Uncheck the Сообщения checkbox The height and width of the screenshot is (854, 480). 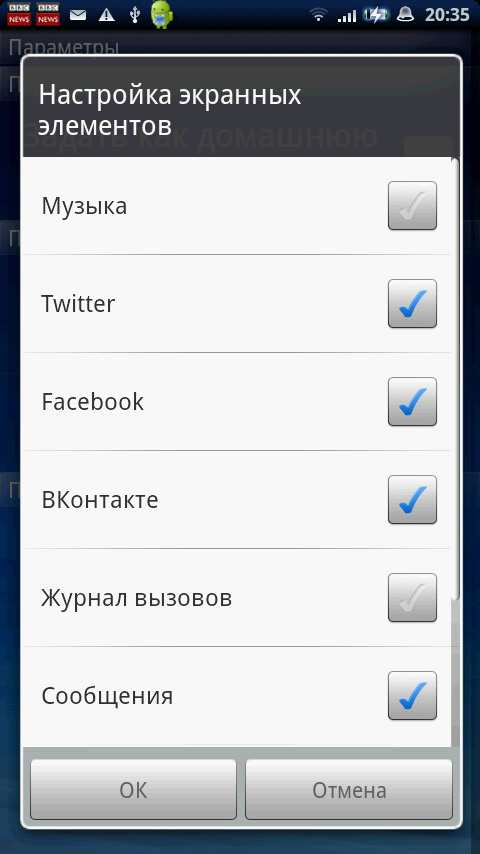coord(412,696)
